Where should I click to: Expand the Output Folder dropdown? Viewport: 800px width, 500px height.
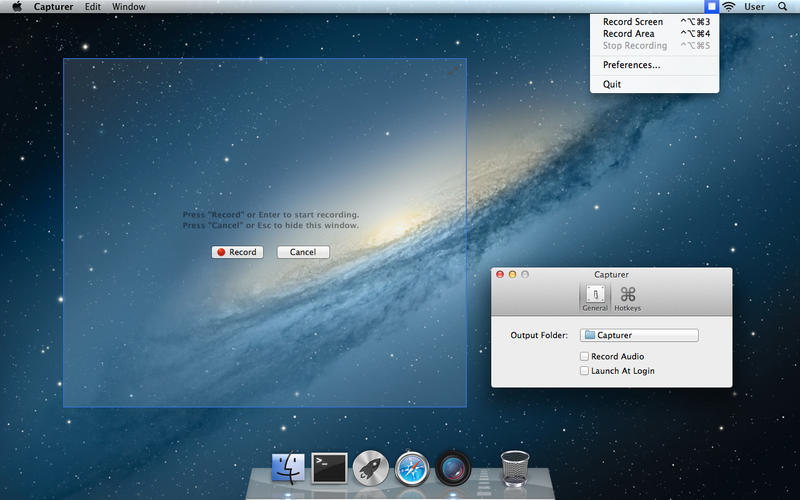point(639,336)
